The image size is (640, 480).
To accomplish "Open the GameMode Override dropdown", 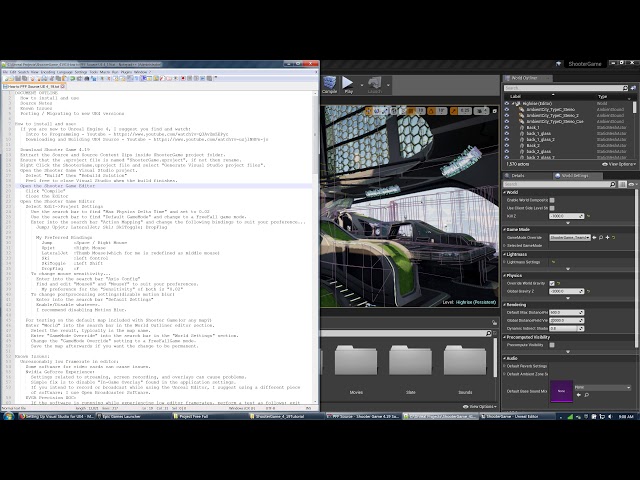I will [x=570, y=238].
